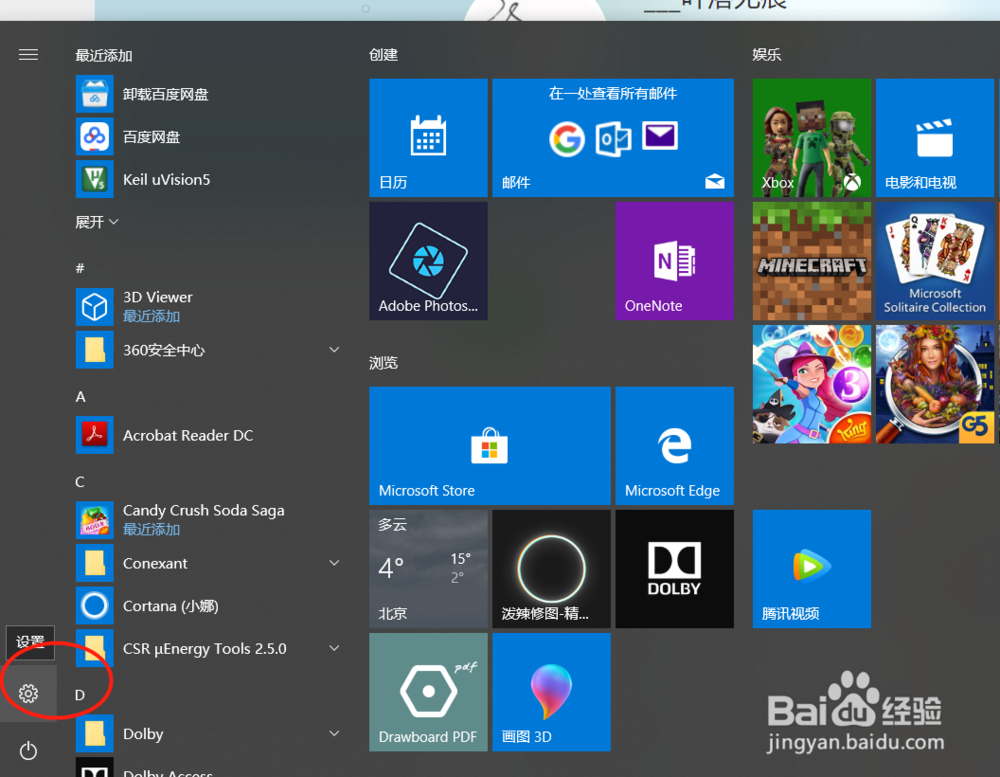Click the C letter index header
Screen dimensions: 1000x777
(x=80, y=482)
